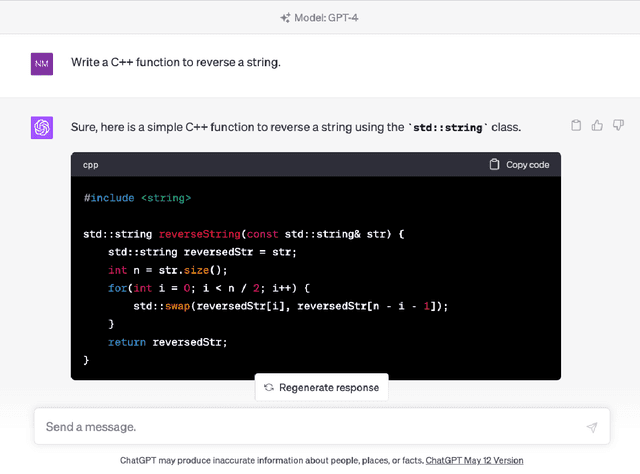Click the Model: GPT-4 header label
This screenshot has height=474, width=640.
pos(327,17)
